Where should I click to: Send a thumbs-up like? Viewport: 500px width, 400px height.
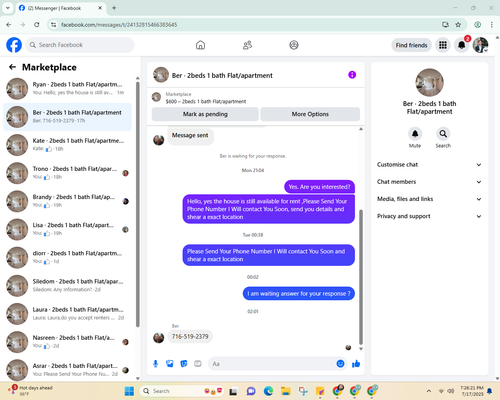(x=356, y=364)
